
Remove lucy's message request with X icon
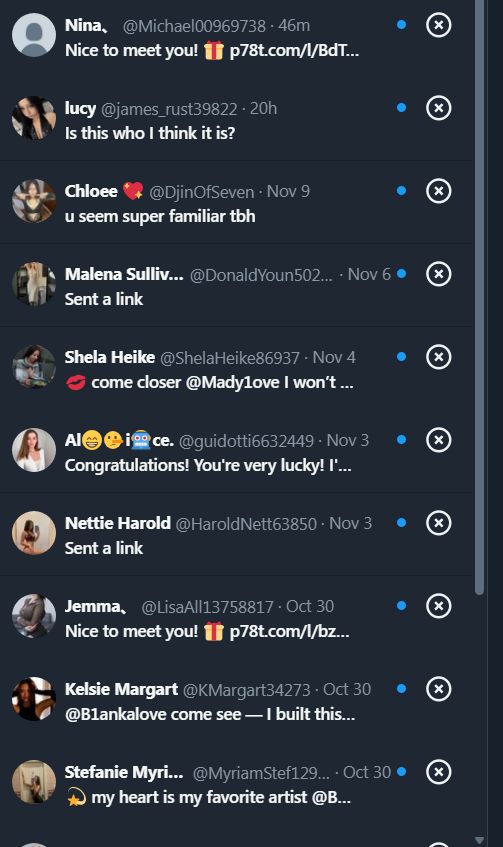pos(439,108)
